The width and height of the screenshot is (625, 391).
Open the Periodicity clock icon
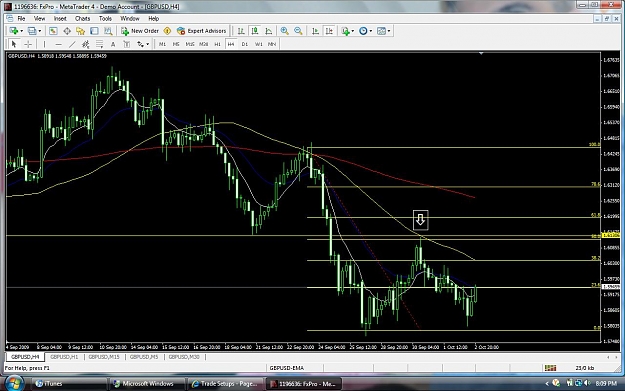(363, 31)
